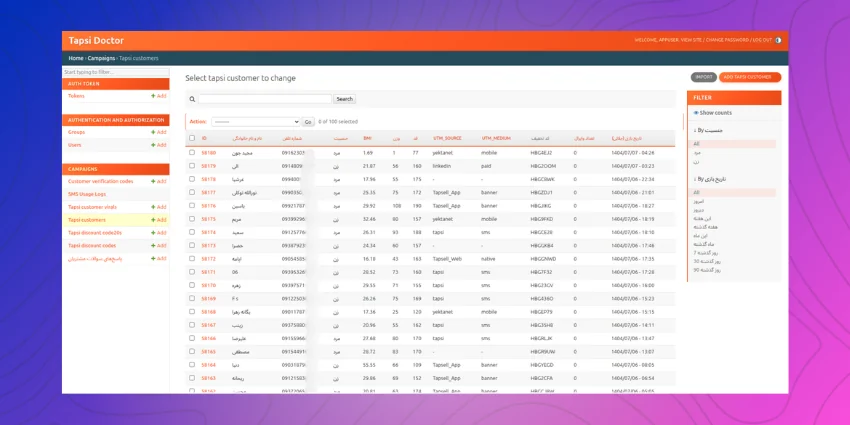The height and width of the screenshot is (425, 850).
Task: Click Add next to Tapsi customers
Action: tap(159, 220)
